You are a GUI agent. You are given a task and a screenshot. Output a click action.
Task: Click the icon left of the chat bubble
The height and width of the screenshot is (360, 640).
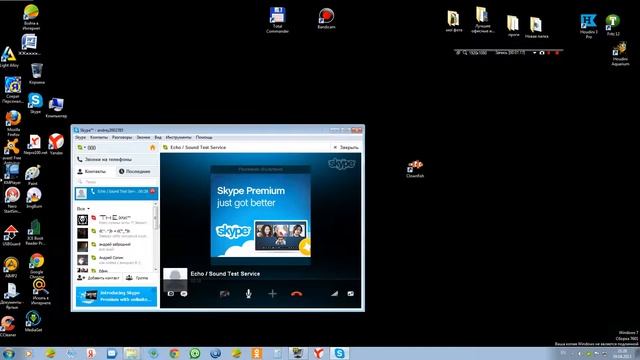171,293
